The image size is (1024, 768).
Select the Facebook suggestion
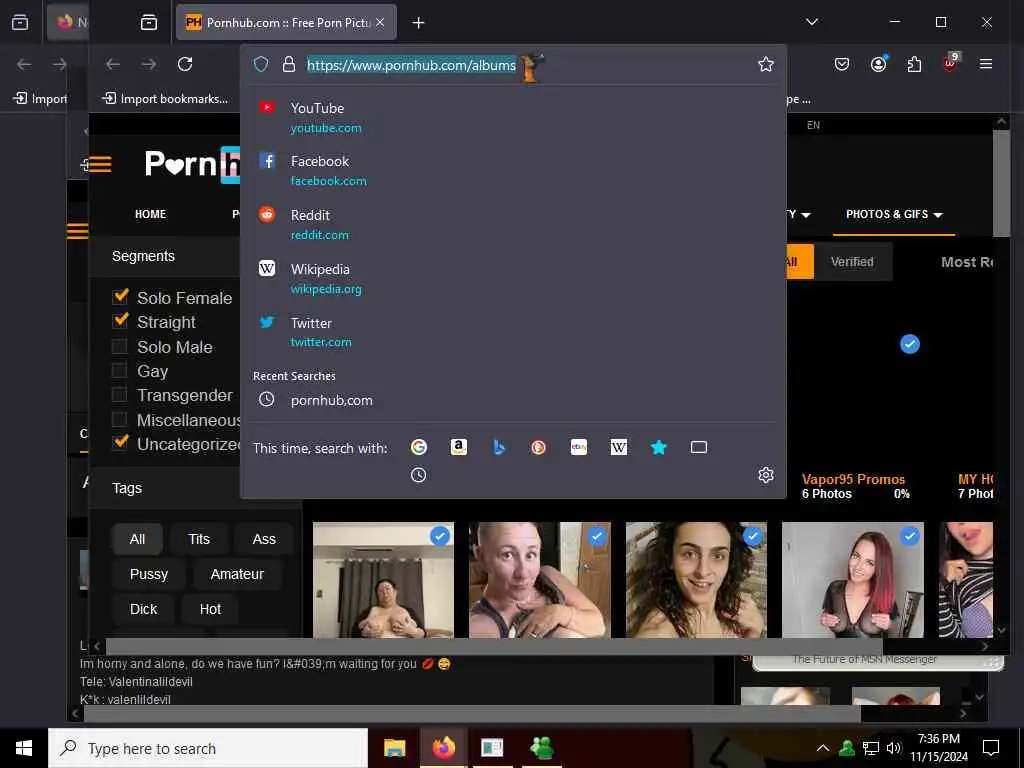tap(513, 170)
